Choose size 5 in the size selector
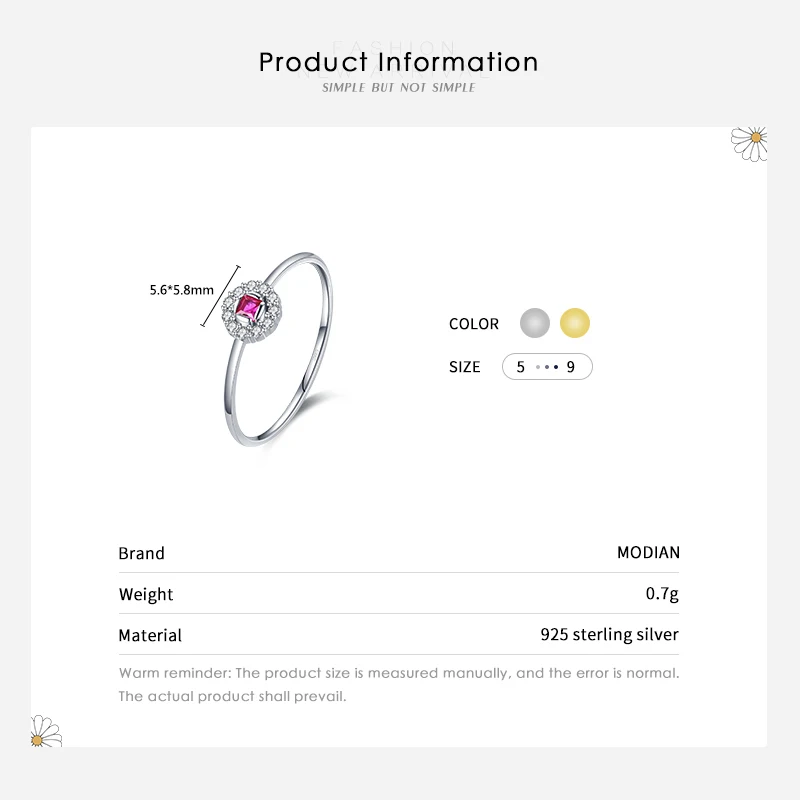Screen dimensions: 800x800 point(520,367)
